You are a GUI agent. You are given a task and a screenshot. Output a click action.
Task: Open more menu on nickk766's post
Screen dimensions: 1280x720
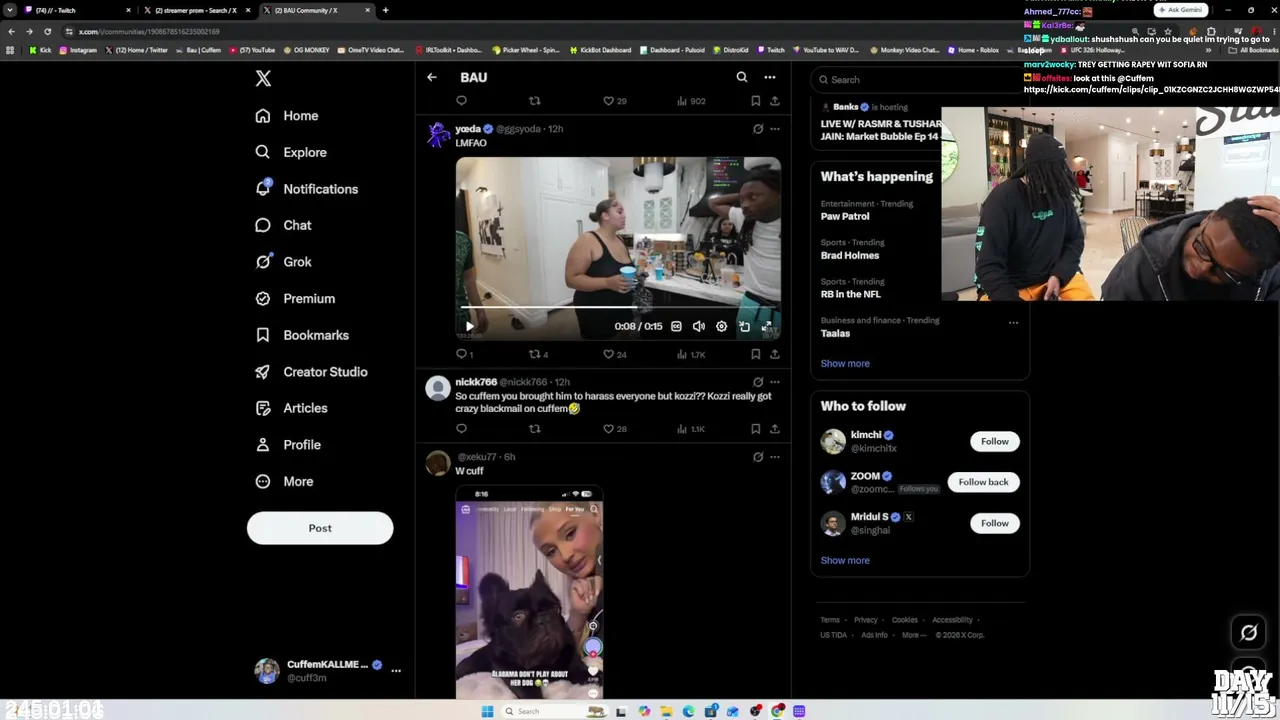(x=775, y=382)
